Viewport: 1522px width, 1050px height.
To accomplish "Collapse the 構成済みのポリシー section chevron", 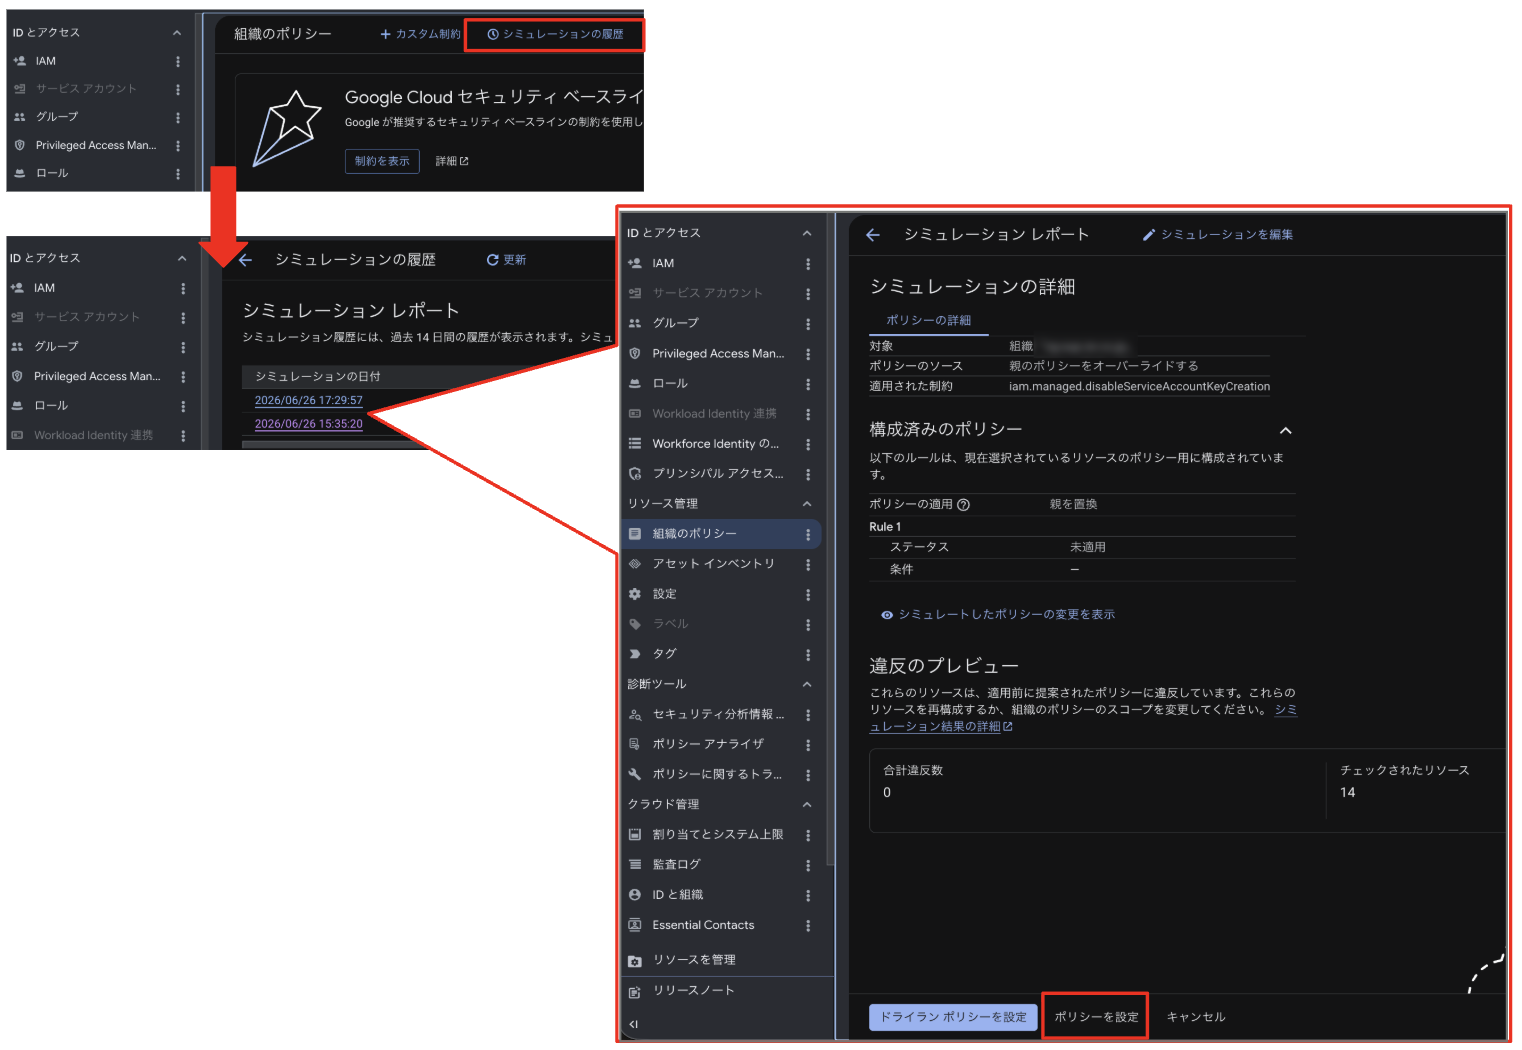I will point(1286,431).
